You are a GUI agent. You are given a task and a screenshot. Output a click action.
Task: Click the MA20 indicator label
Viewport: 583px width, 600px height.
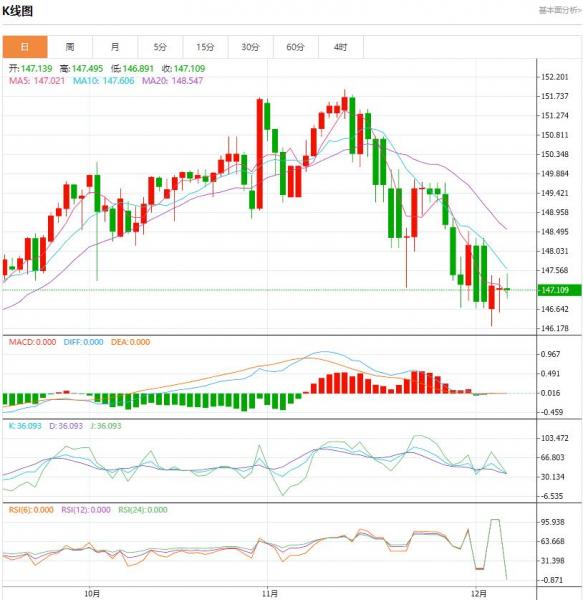pos(173,81)
